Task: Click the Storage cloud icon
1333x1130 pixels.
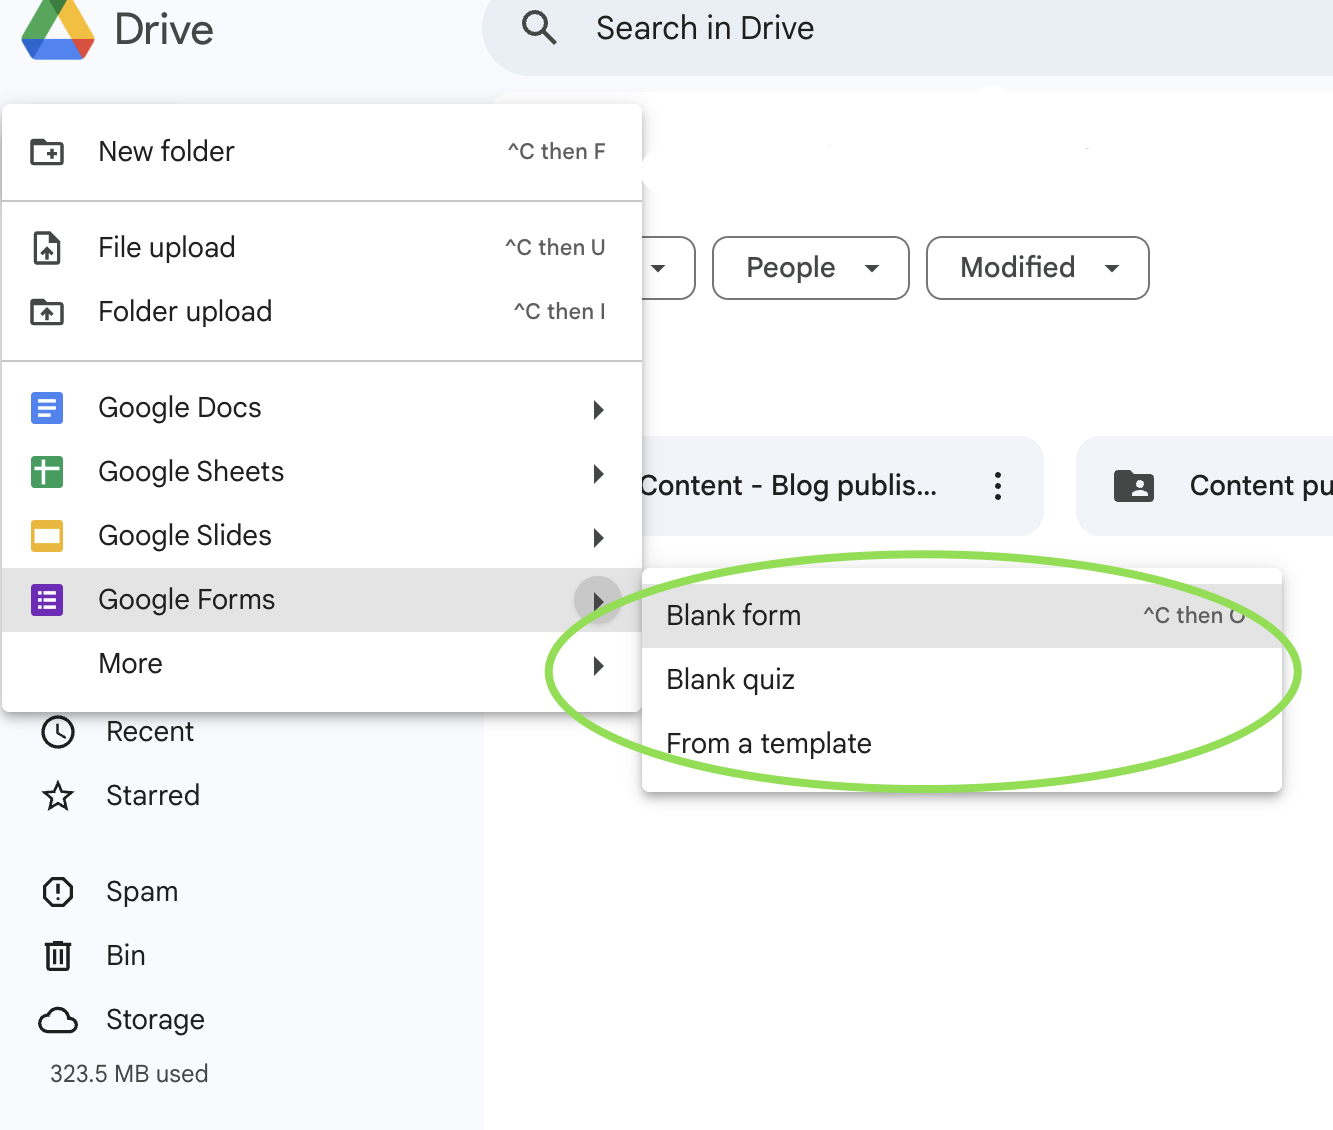Action: 58,1020
